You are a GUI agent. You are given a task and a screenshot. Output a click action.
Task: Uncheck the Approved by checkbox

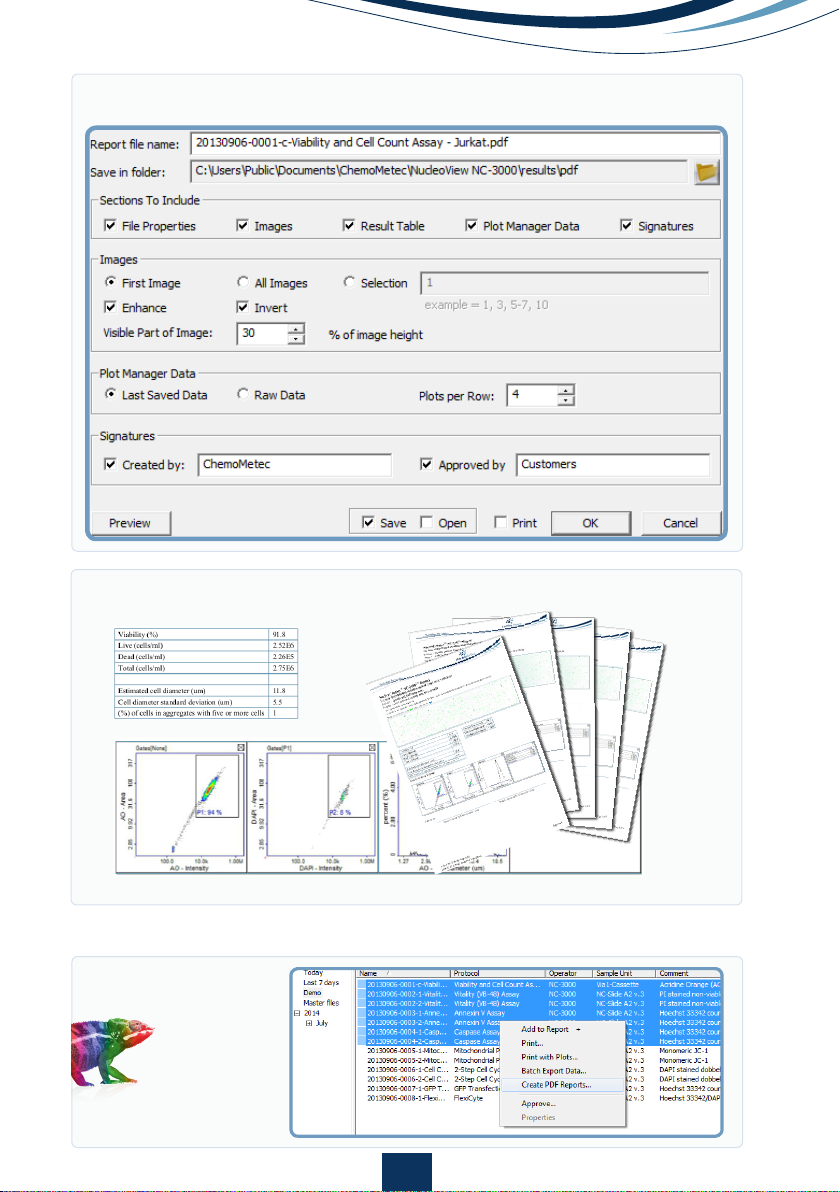coord(426,464)
